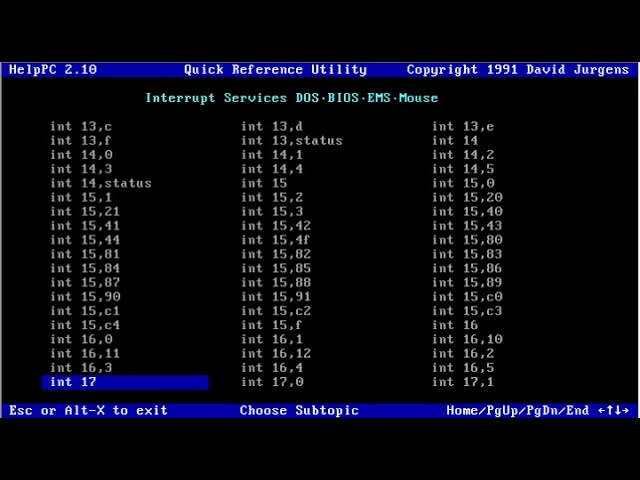Open 'int 16,0' entry
The height and width of the screenshot is (480, 640).
point(81,339)
